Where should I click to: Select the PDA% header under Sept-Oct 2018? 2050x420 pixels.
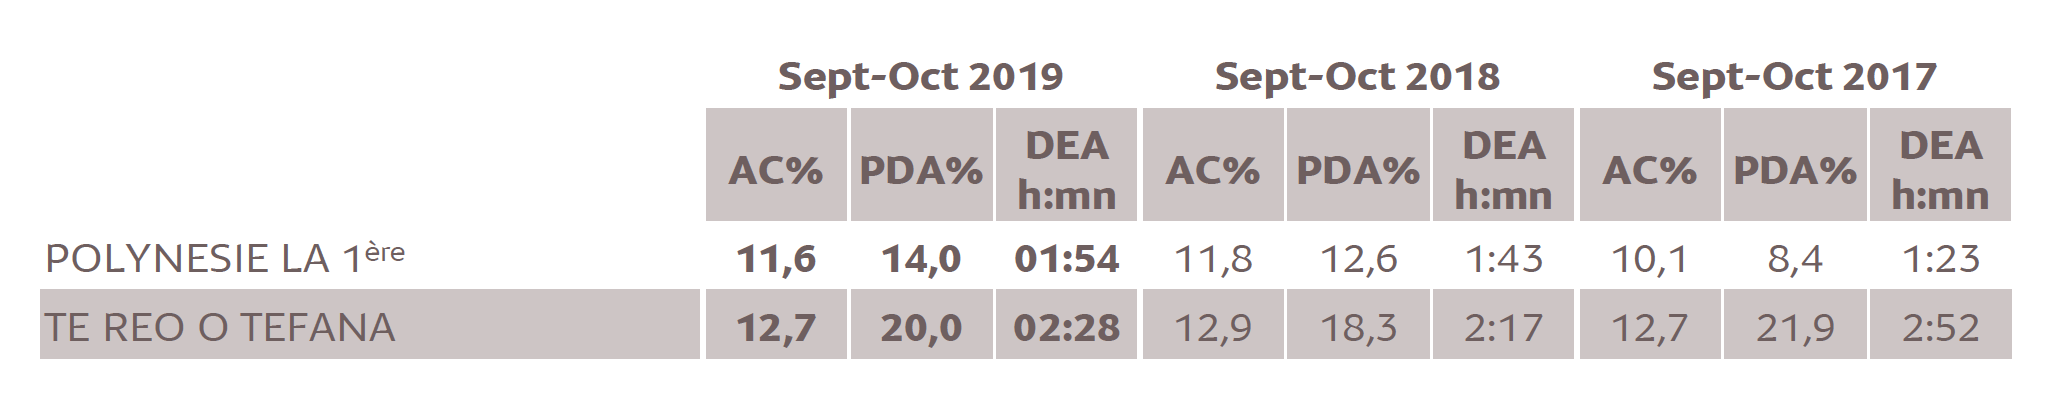[1358, 170]
